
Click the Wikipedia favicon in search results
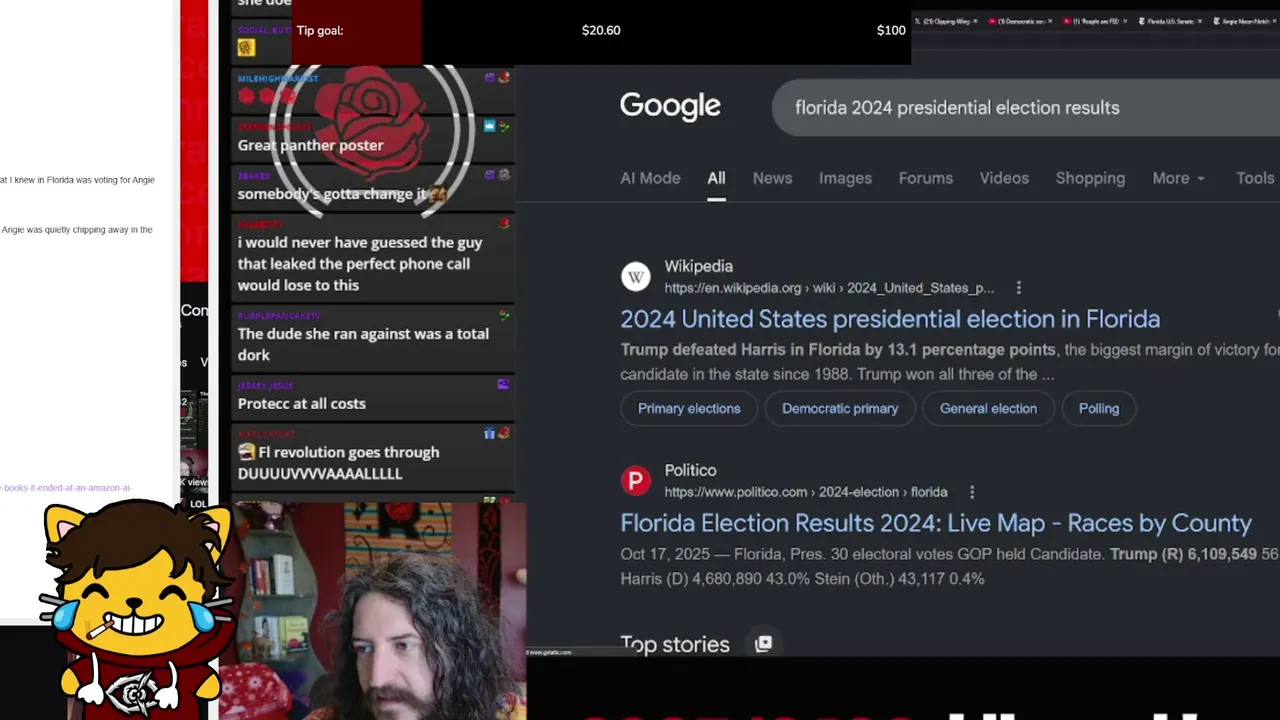[635, 277]
